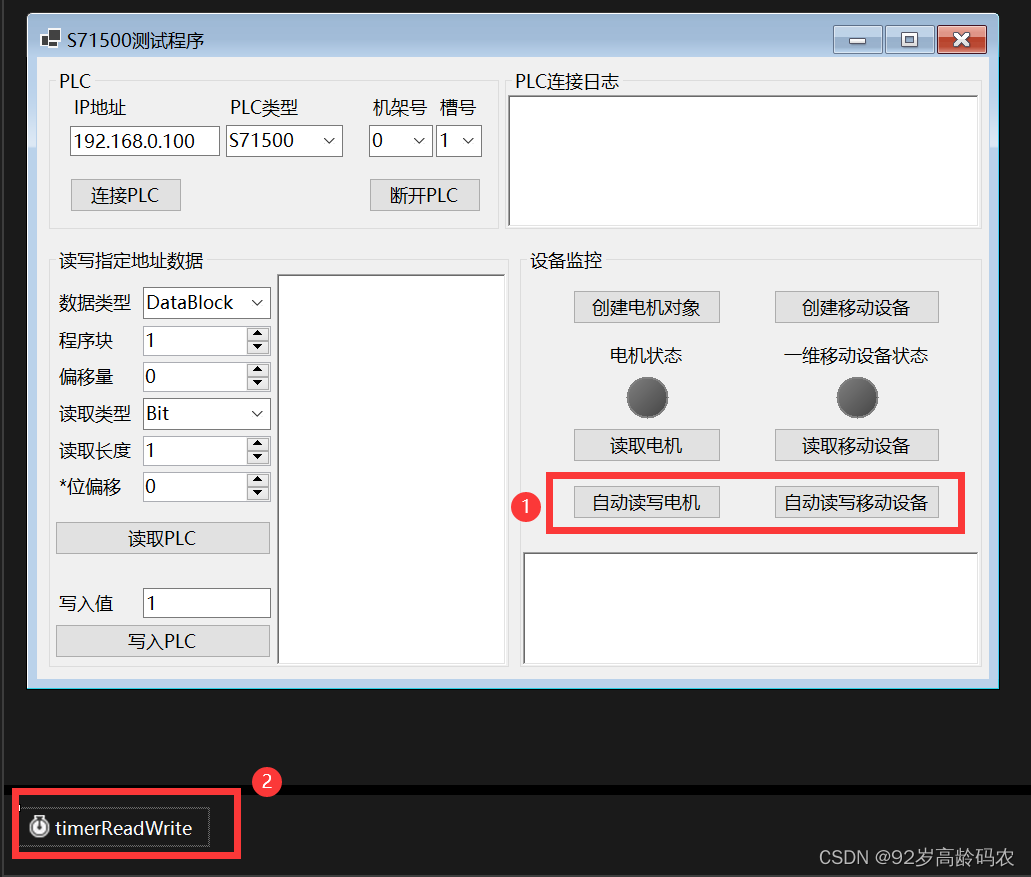Image resolution: width=1031 pixels, height=877 pixels.
Task: Increase the 程序块 value with up arrow
Action: pos(258,334)
